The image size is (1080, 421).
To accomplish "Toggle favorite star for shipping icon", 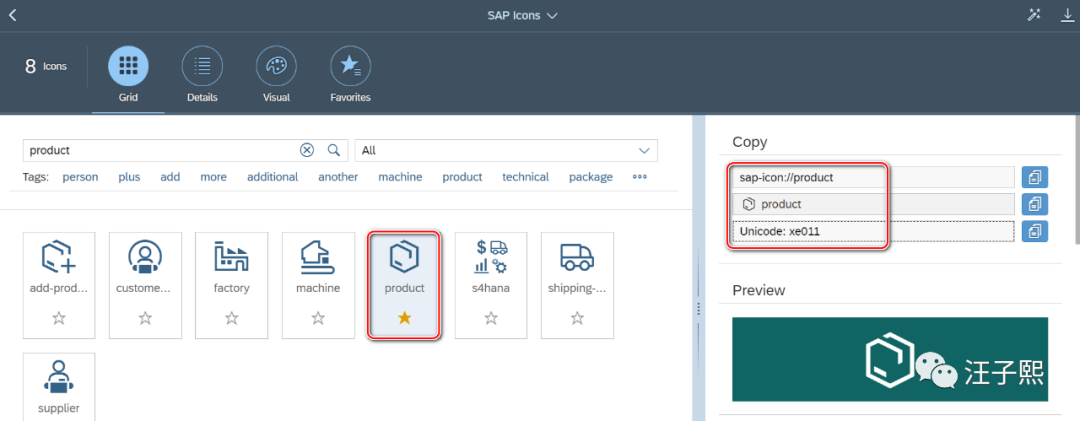I will [x=577, y=318].
